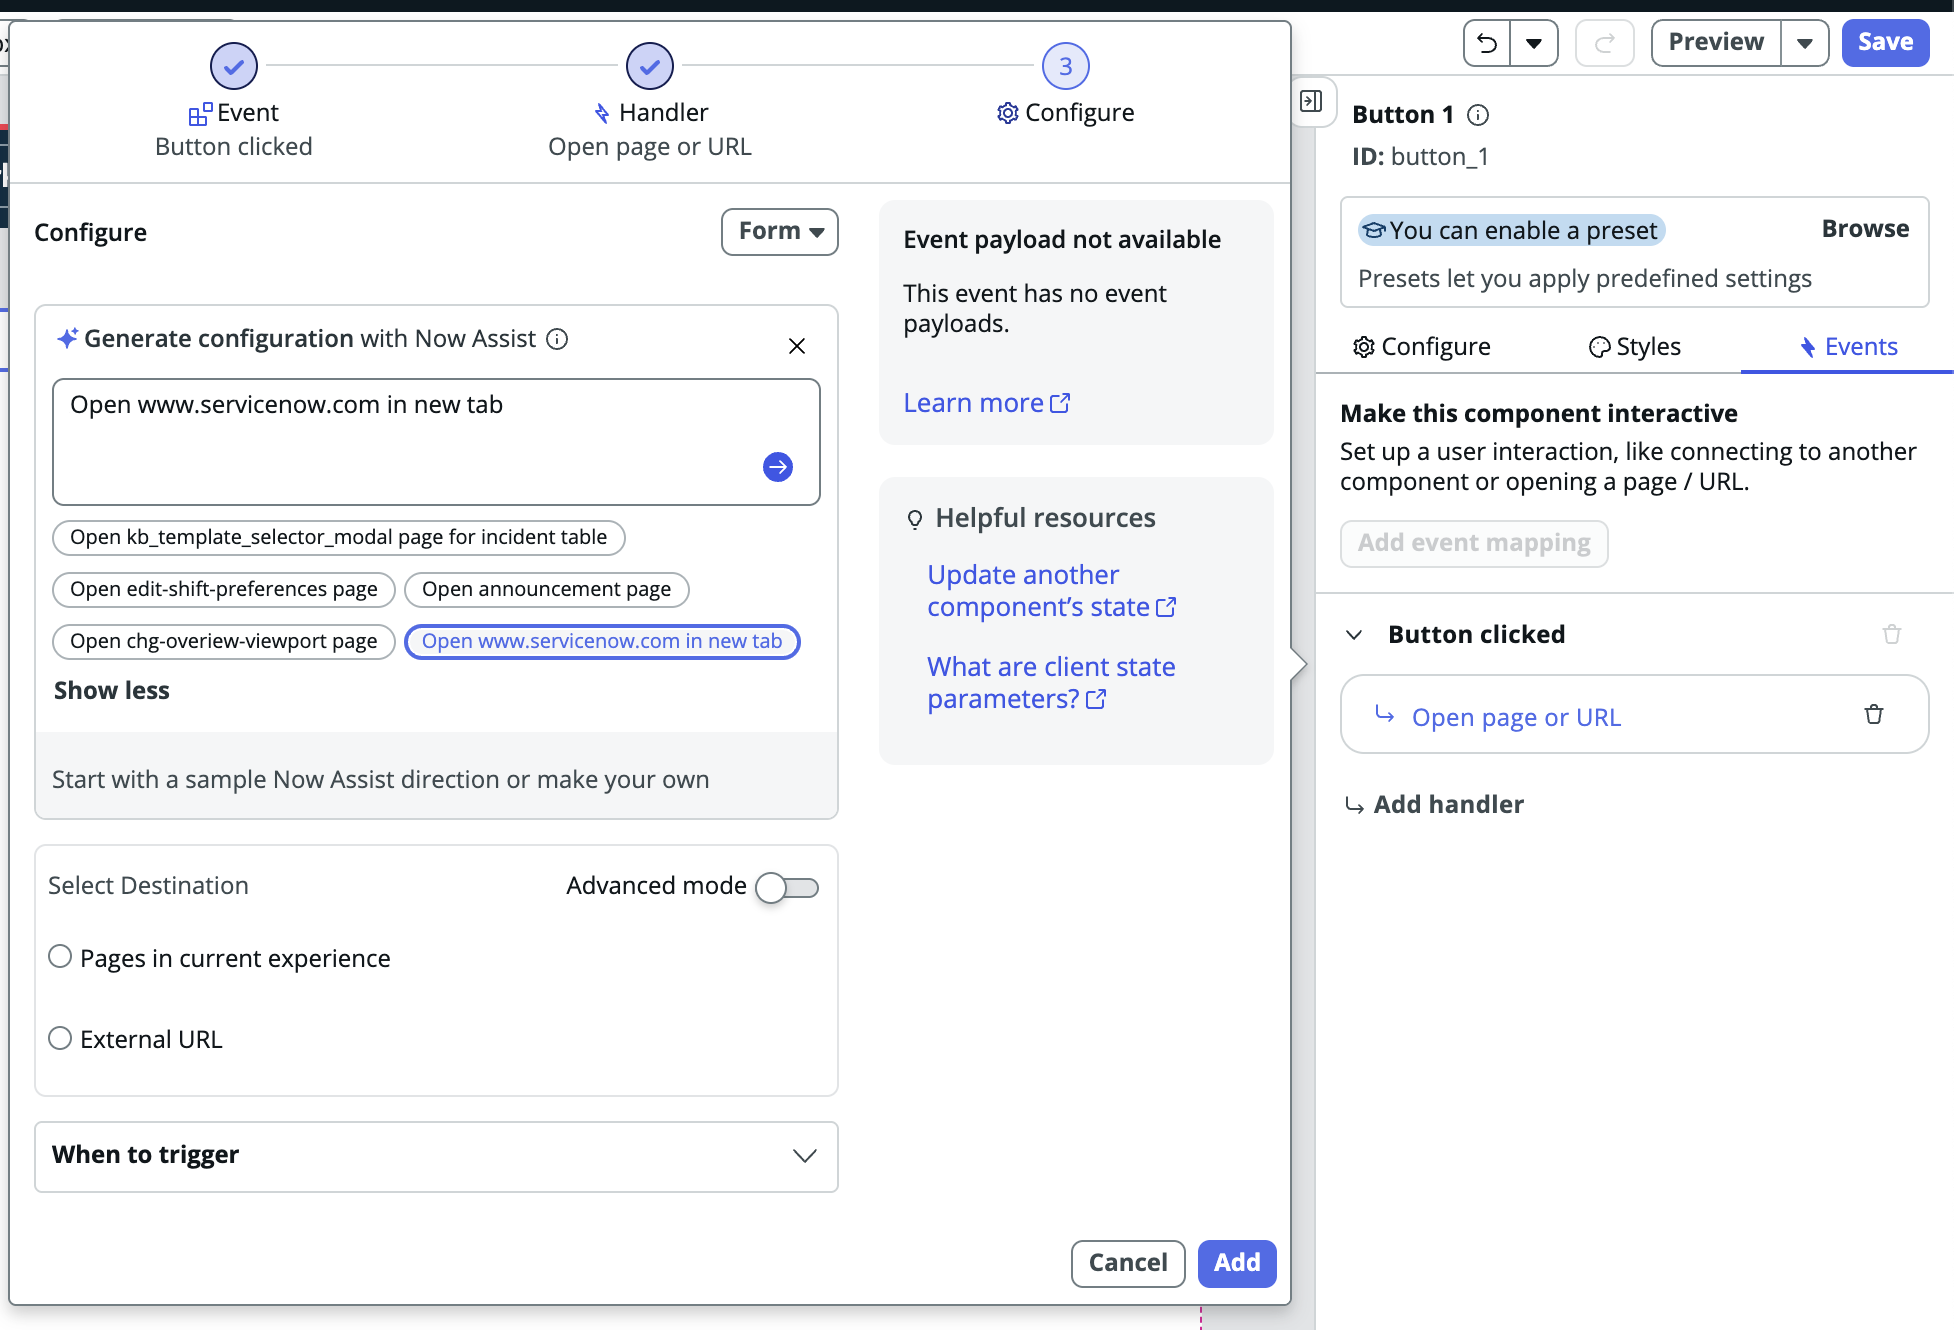This screenshot has height=1330, width=1954.
Task: Click the Handler step checkmark circle
Action: [x=650, y=66]
